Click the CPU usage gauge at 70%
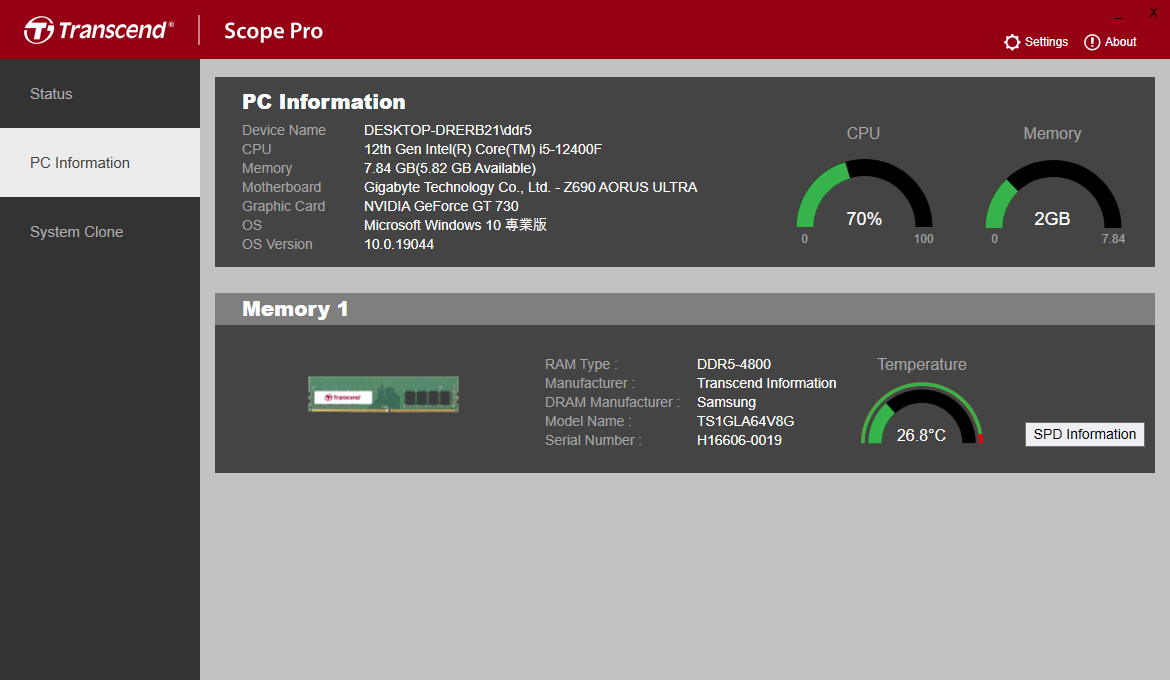This screenshot has height=680, width=1170. tap(864, 194)
